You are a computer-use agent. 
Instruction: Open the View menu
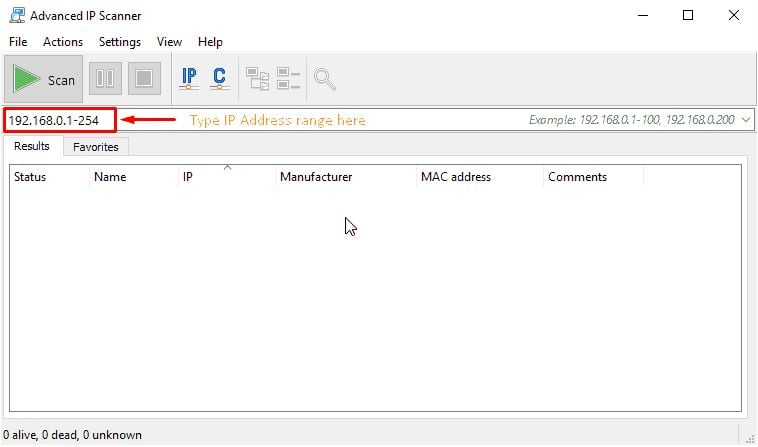point(169,42)
